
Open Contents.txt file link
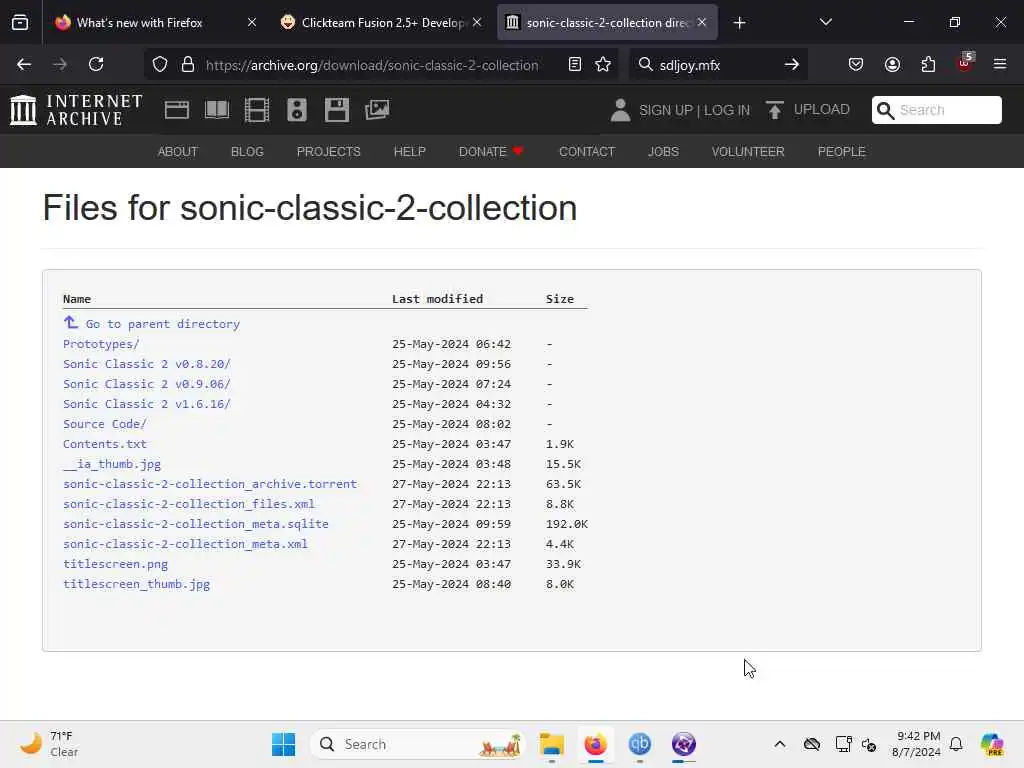pos(104,444)
